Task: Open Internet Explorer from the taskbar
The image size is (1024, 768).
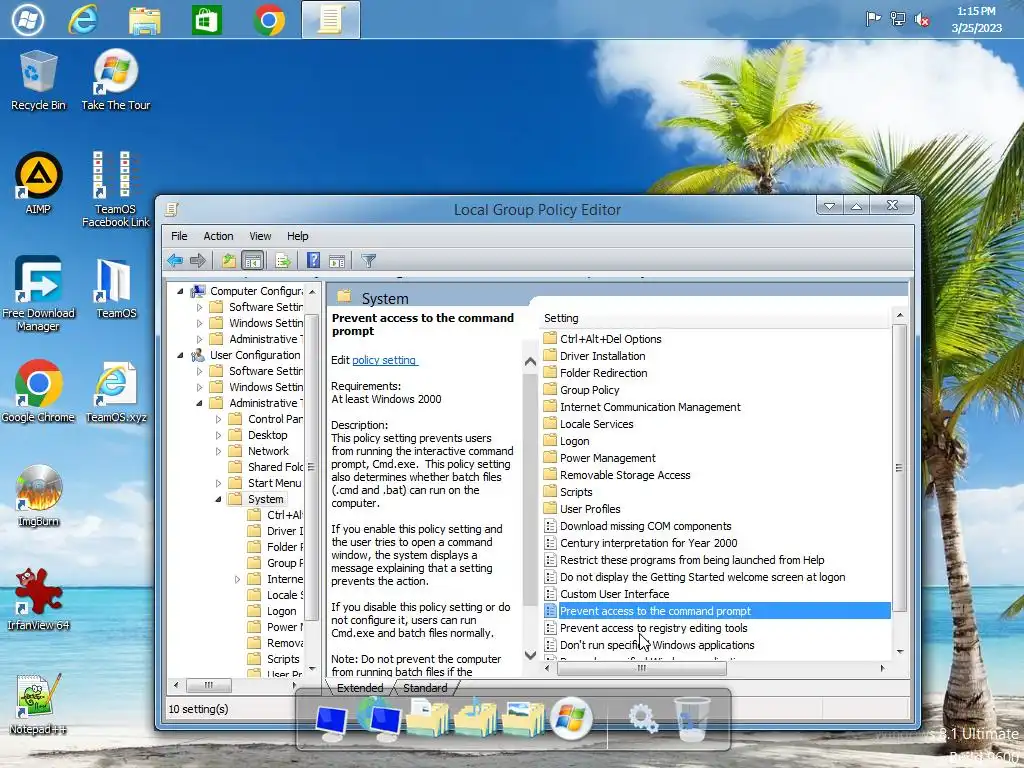Action: pyautogui.click(x=84, y=19)
